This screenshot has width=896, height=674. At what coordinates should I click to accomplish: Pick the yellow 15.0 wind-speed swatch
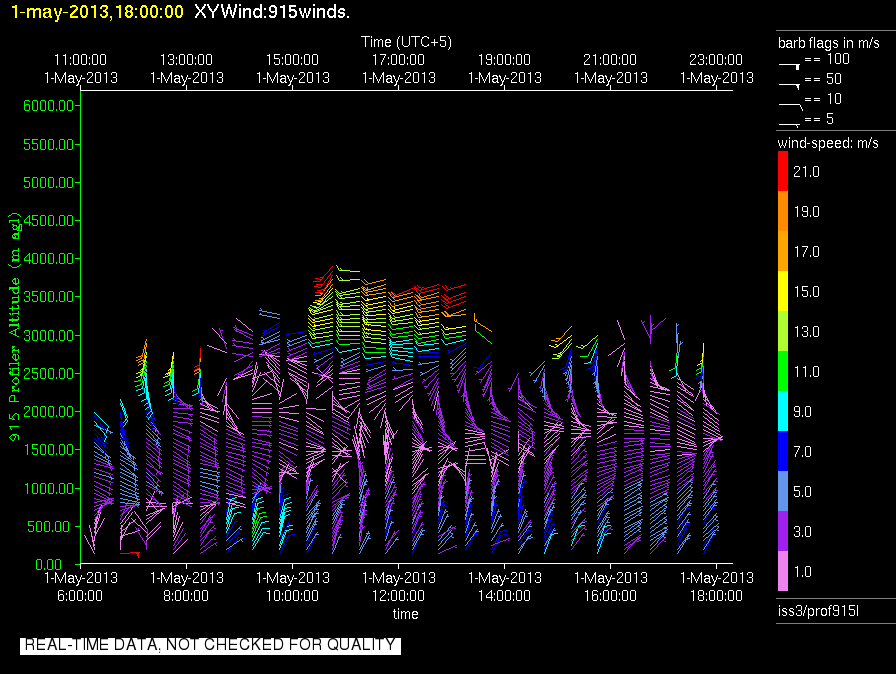(783, 292)
